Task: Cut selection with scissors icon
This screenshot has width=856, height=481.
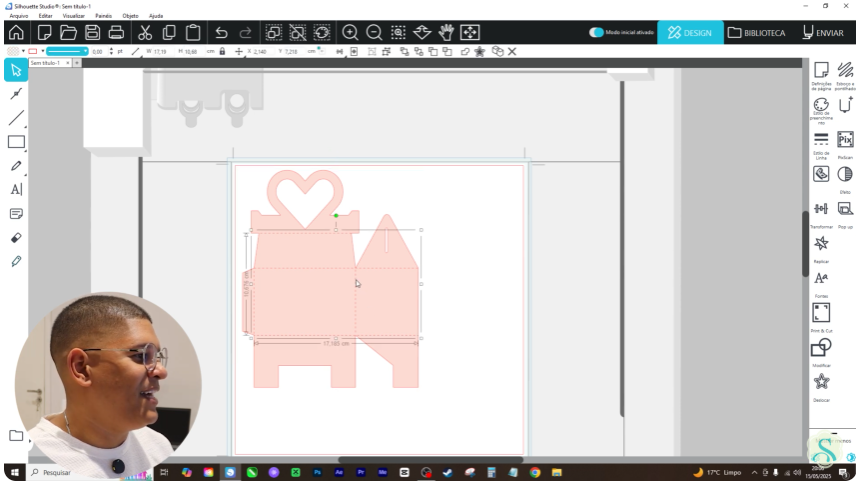Action: point(145,32)
